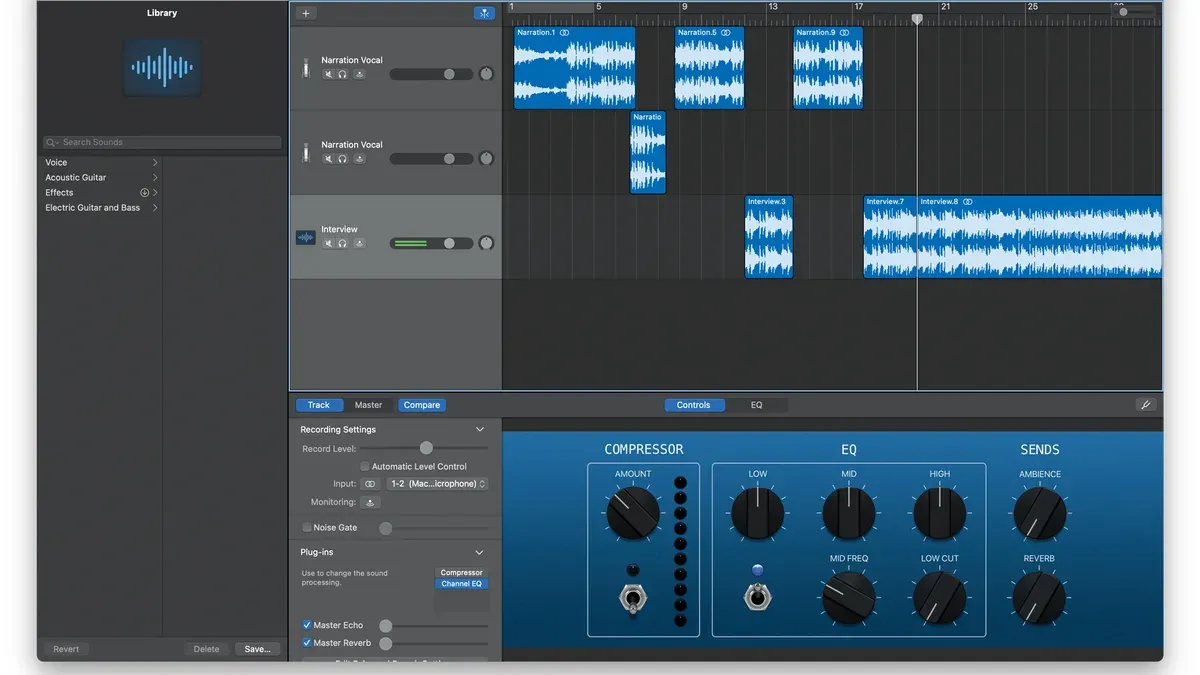Enable input monitoring on Interview track header
1200x675 pixels.
tap(359, 243)
